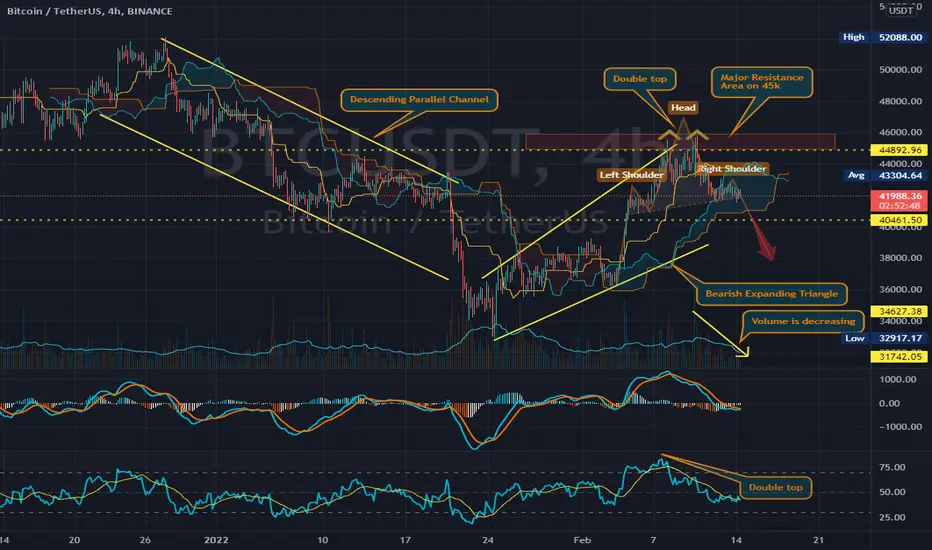Click the 2022 year marker on time axis

[216, 540]
